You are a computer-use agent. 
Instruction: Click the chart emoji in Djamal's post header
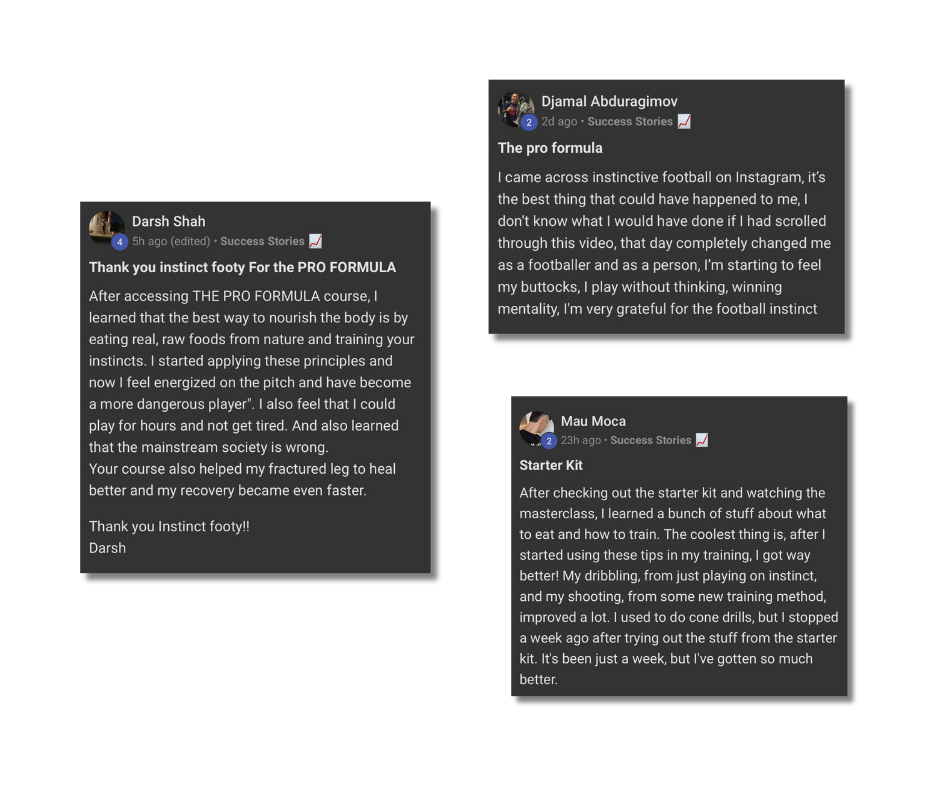click(x=684, y=121)
